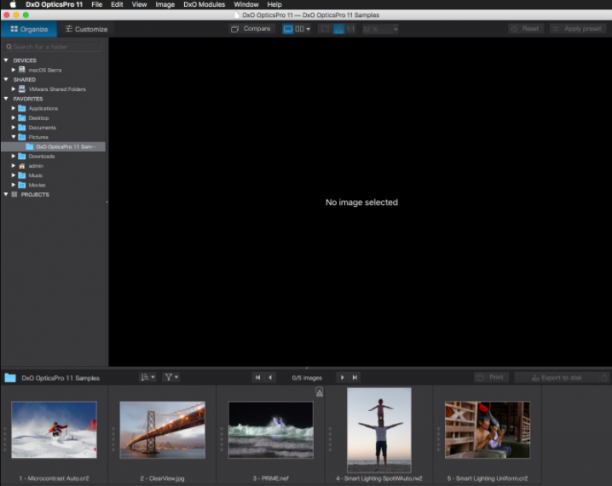612x486 pixels.
Task: Jump to the first image icon
Action: click(258, 377)
